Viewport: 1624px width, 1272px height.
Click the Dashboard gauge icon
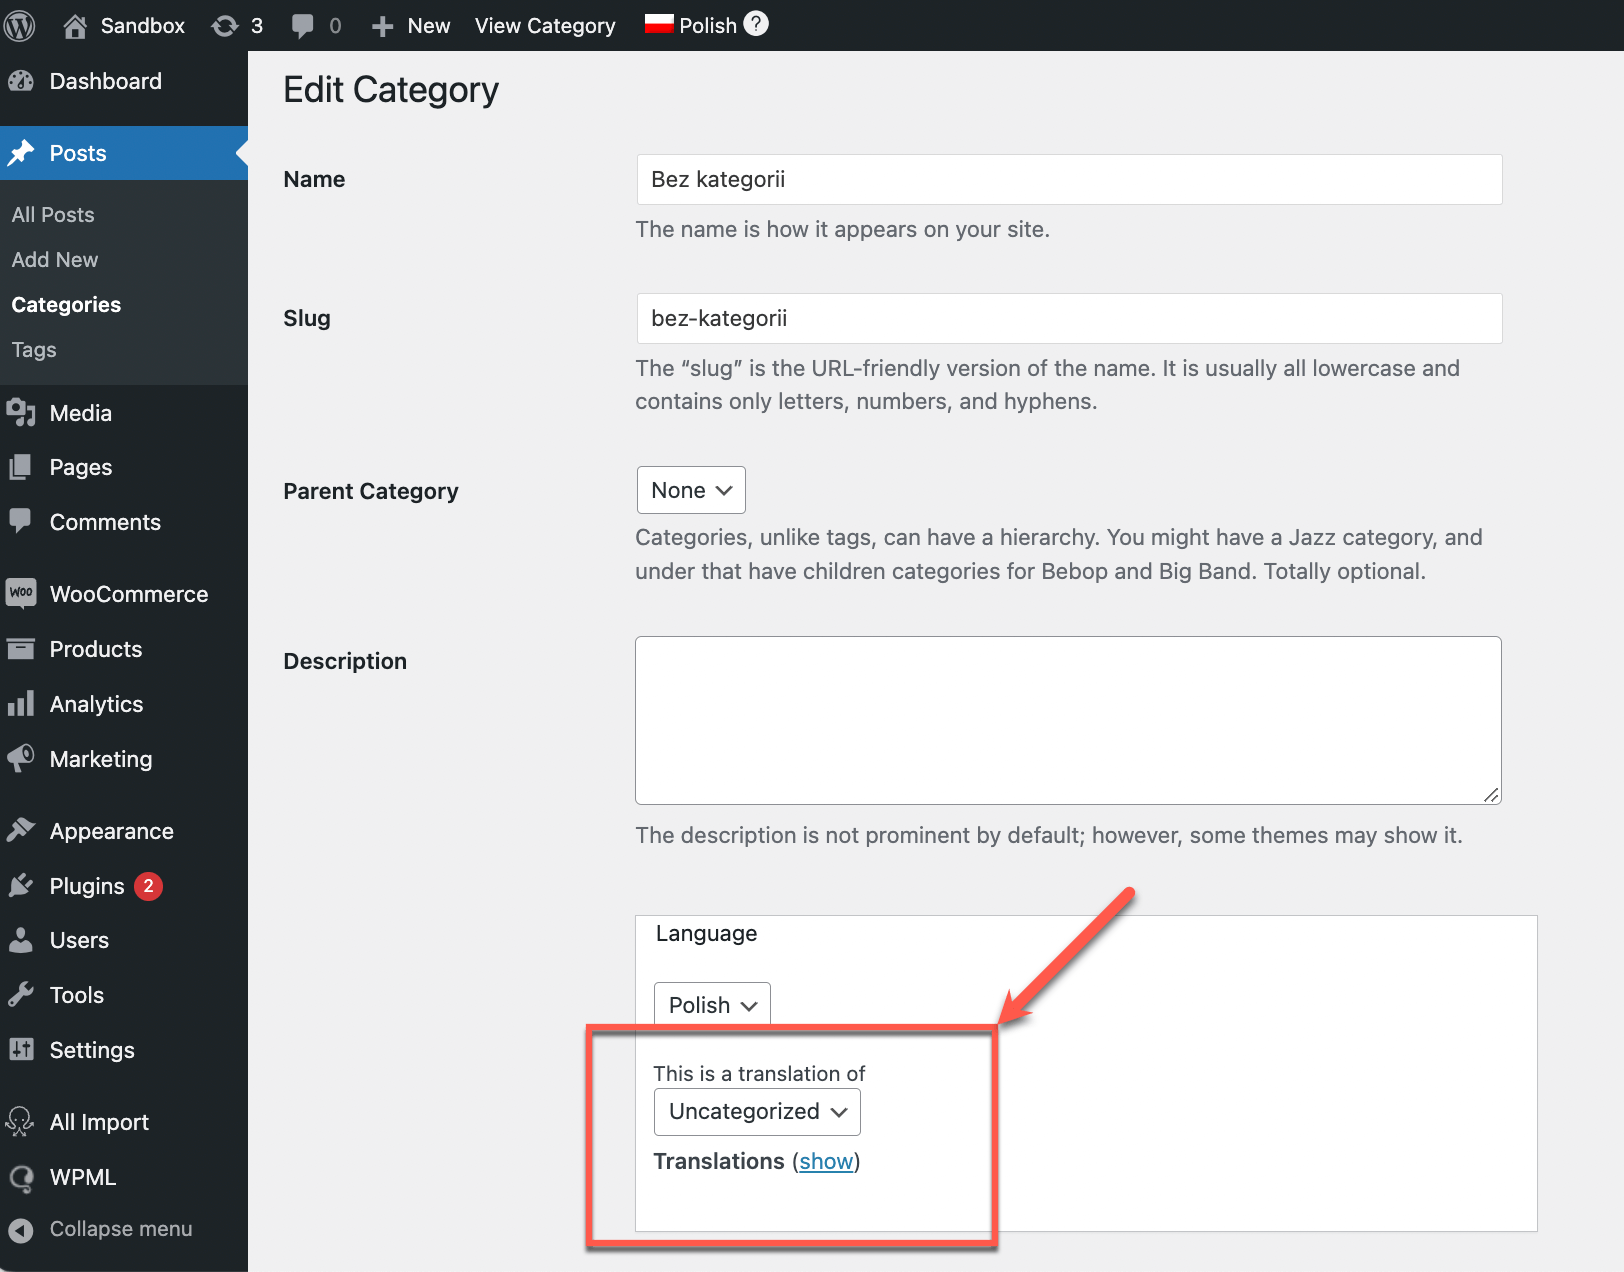coord(21,81)
